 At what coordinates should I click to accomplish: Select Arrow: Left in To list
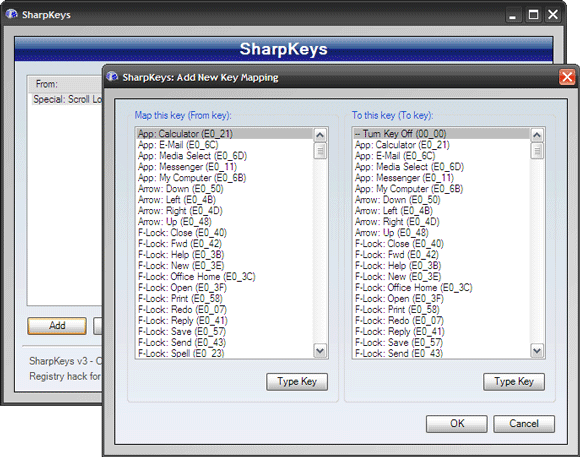click(x=442, y=211)
